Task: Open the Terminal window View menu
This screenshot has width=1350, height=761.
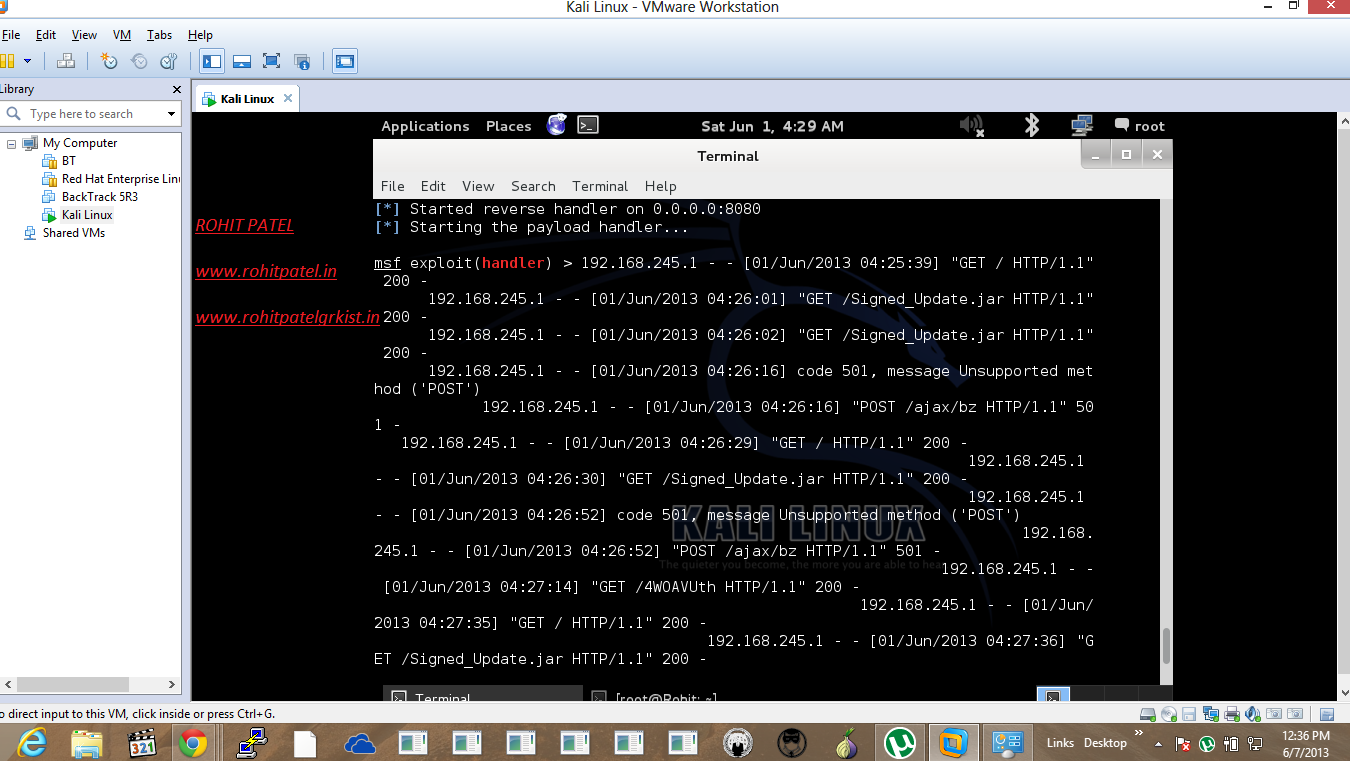Action: point(478,186)
